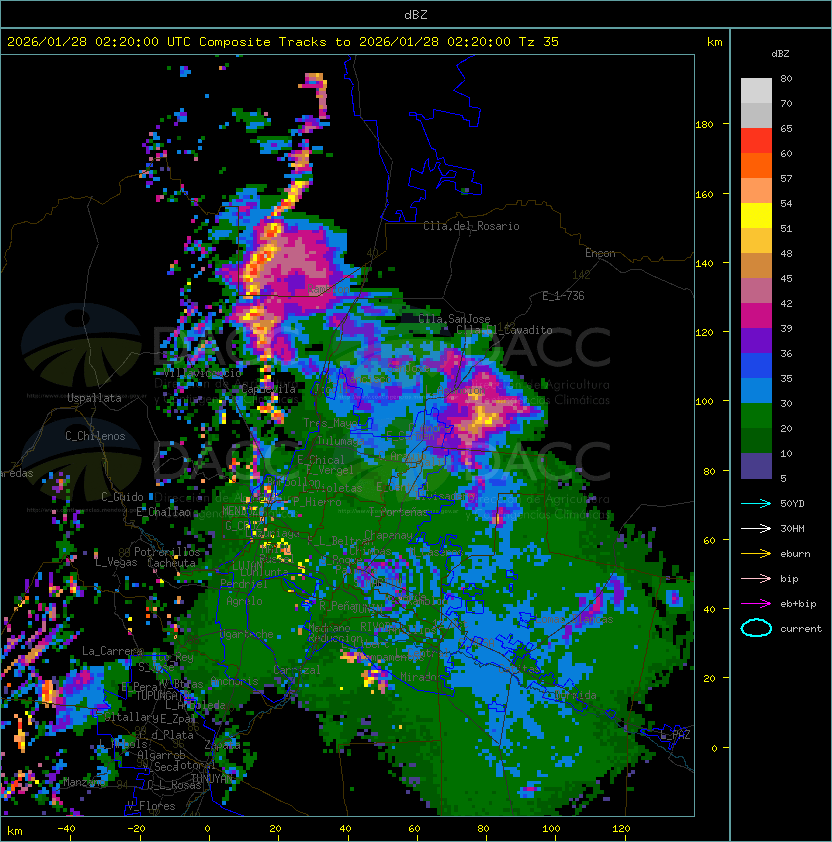Click the 'Encon' place label
The width and height of the screenshot is (832, 842).
[600, 253]
